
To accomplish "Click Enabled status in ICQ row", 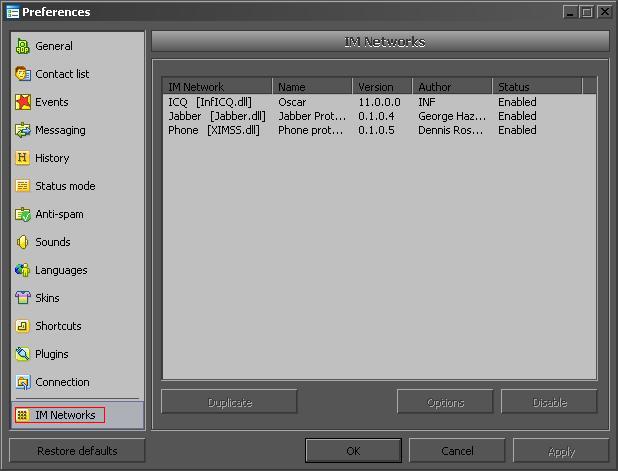I will [517, 102].
